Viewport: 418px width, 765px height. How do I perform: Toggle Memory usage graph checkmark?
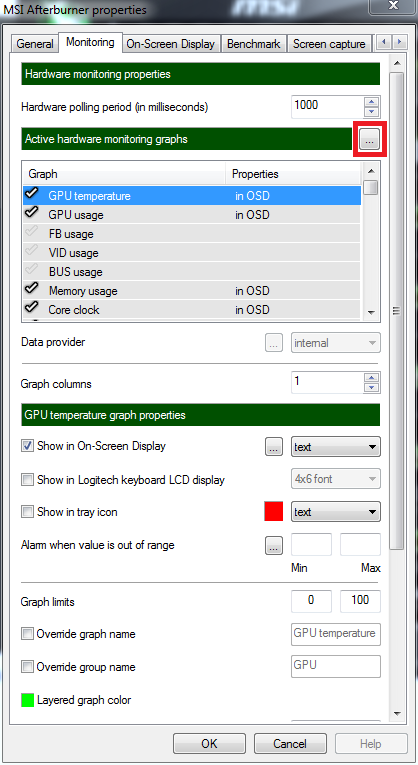pyautogui.click(x=32, y=290)
